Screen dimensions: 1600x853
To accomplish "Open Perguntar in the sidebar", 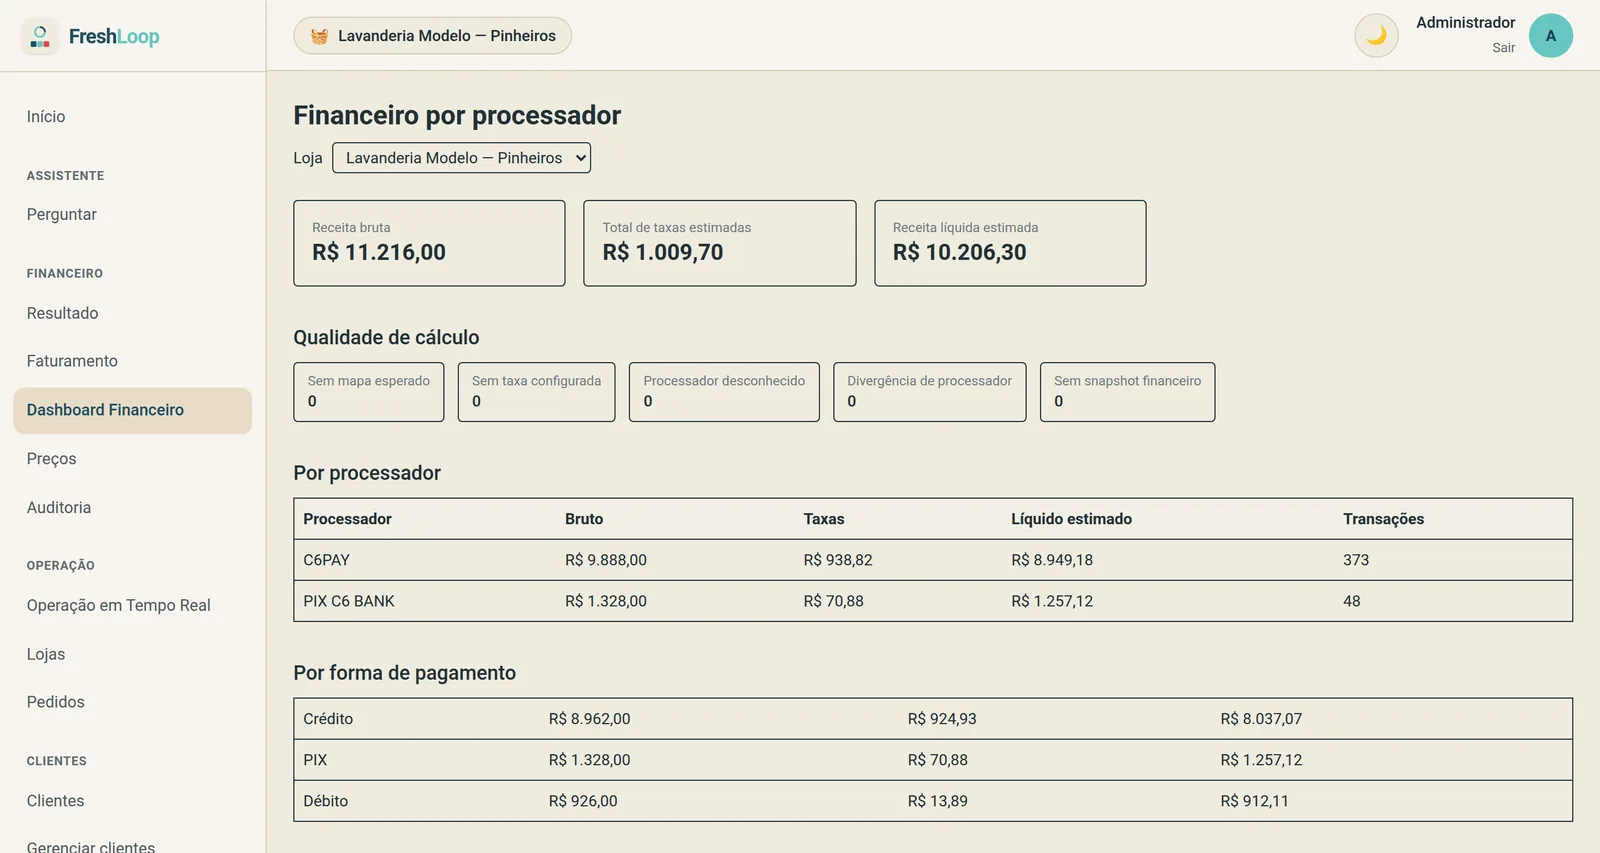I will click(62, 215).
